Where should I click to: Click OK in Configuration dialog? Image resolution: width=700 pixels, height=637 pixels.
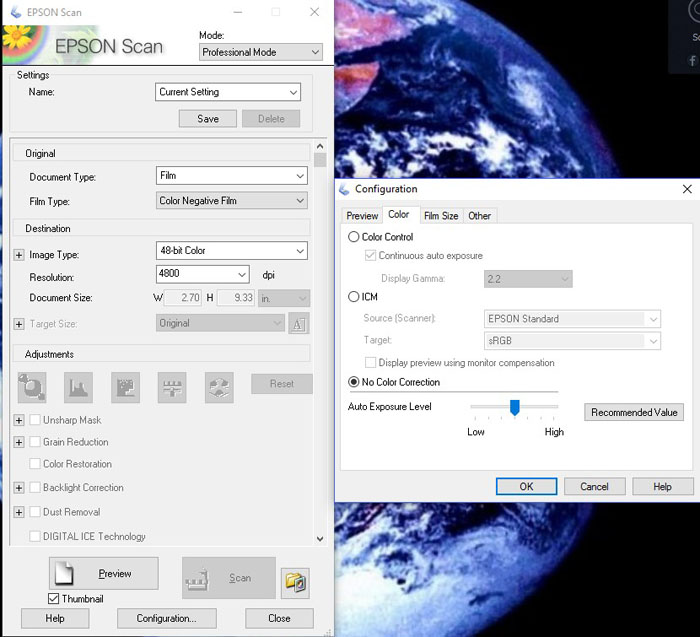point(526,486)
